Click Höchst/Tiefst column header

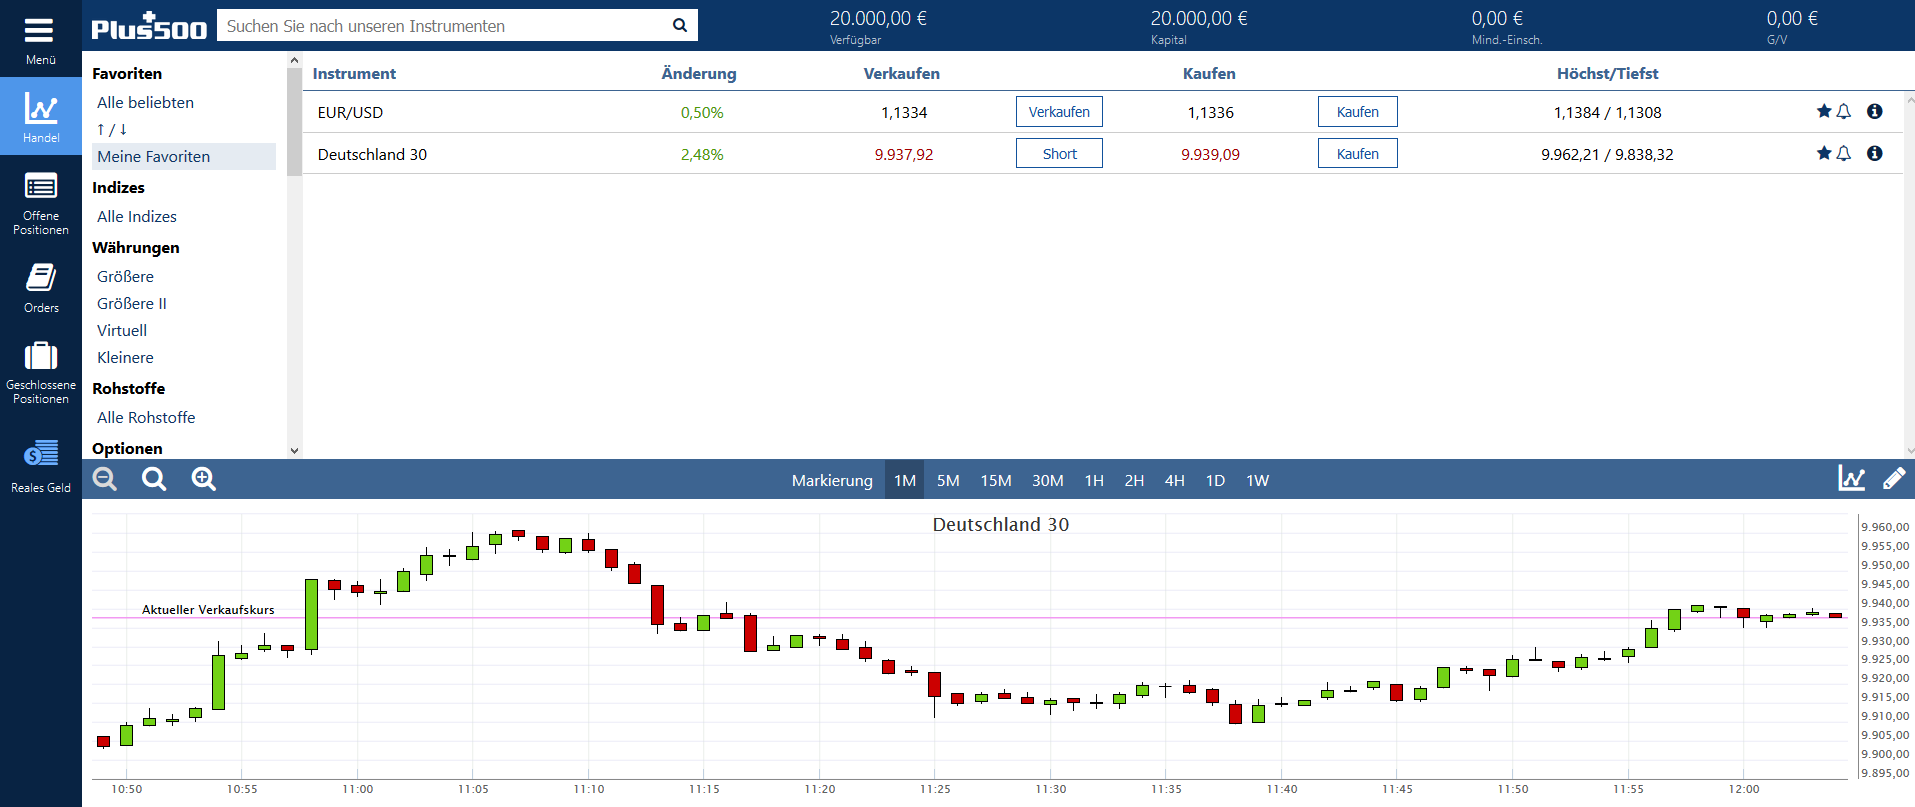(1607, 74)
